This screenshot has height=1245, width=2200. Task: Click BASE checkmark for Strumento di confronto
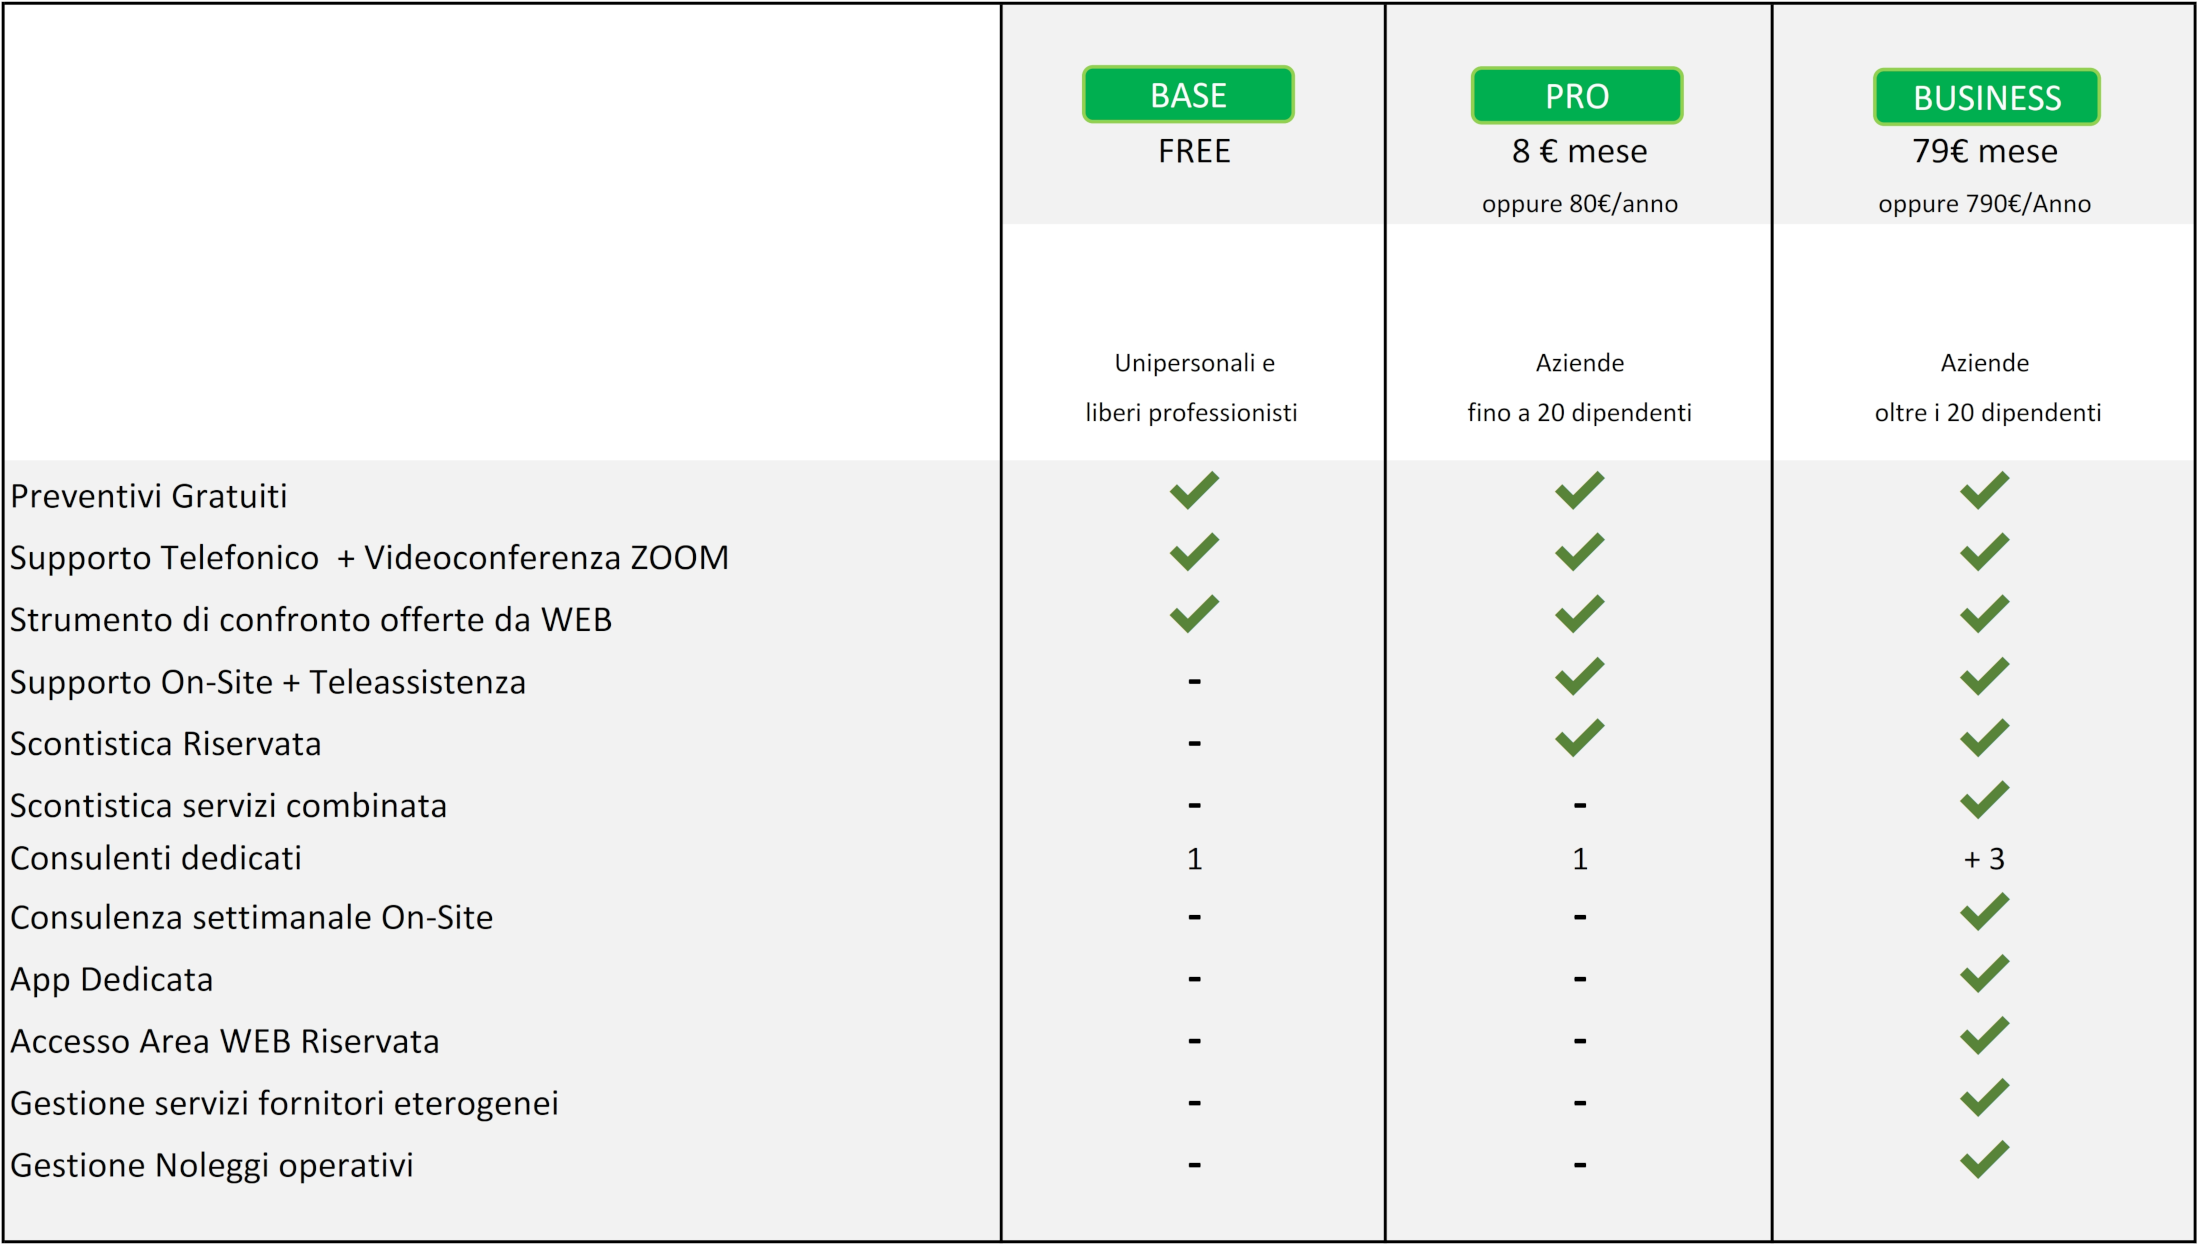[1194, 614]
